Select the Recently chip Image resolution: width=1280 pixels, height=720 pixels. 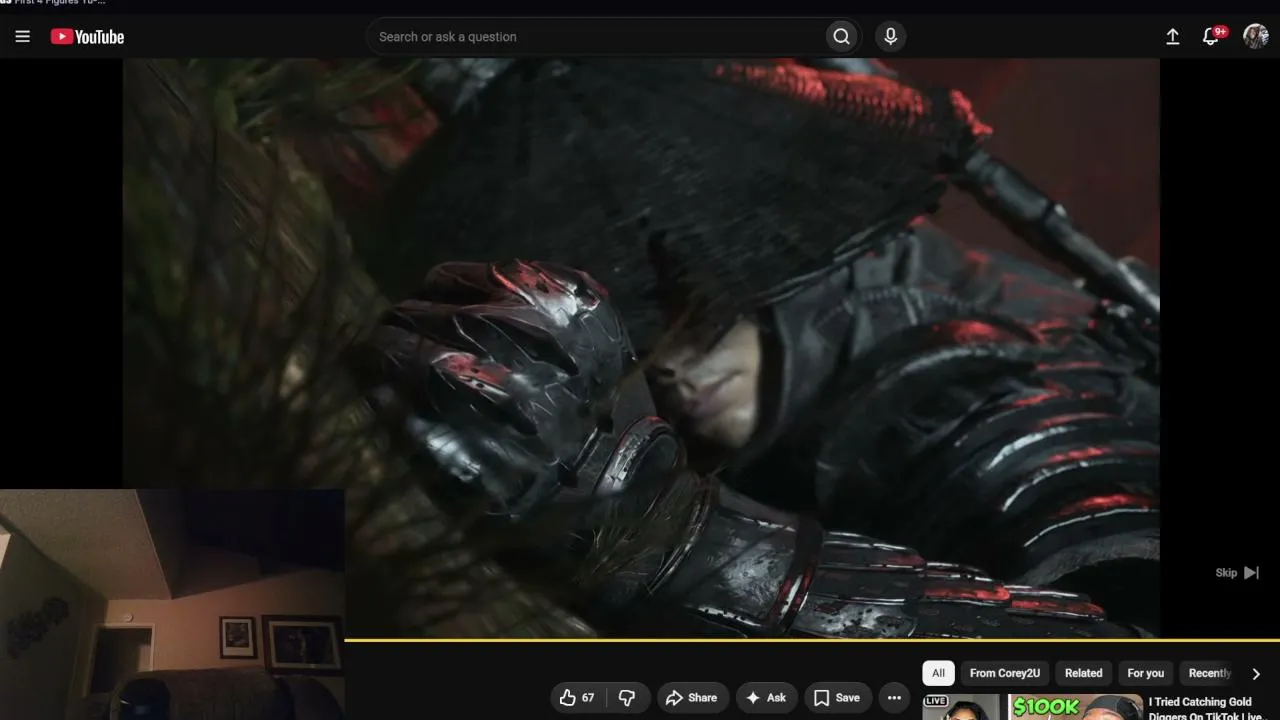[1210, 673]
